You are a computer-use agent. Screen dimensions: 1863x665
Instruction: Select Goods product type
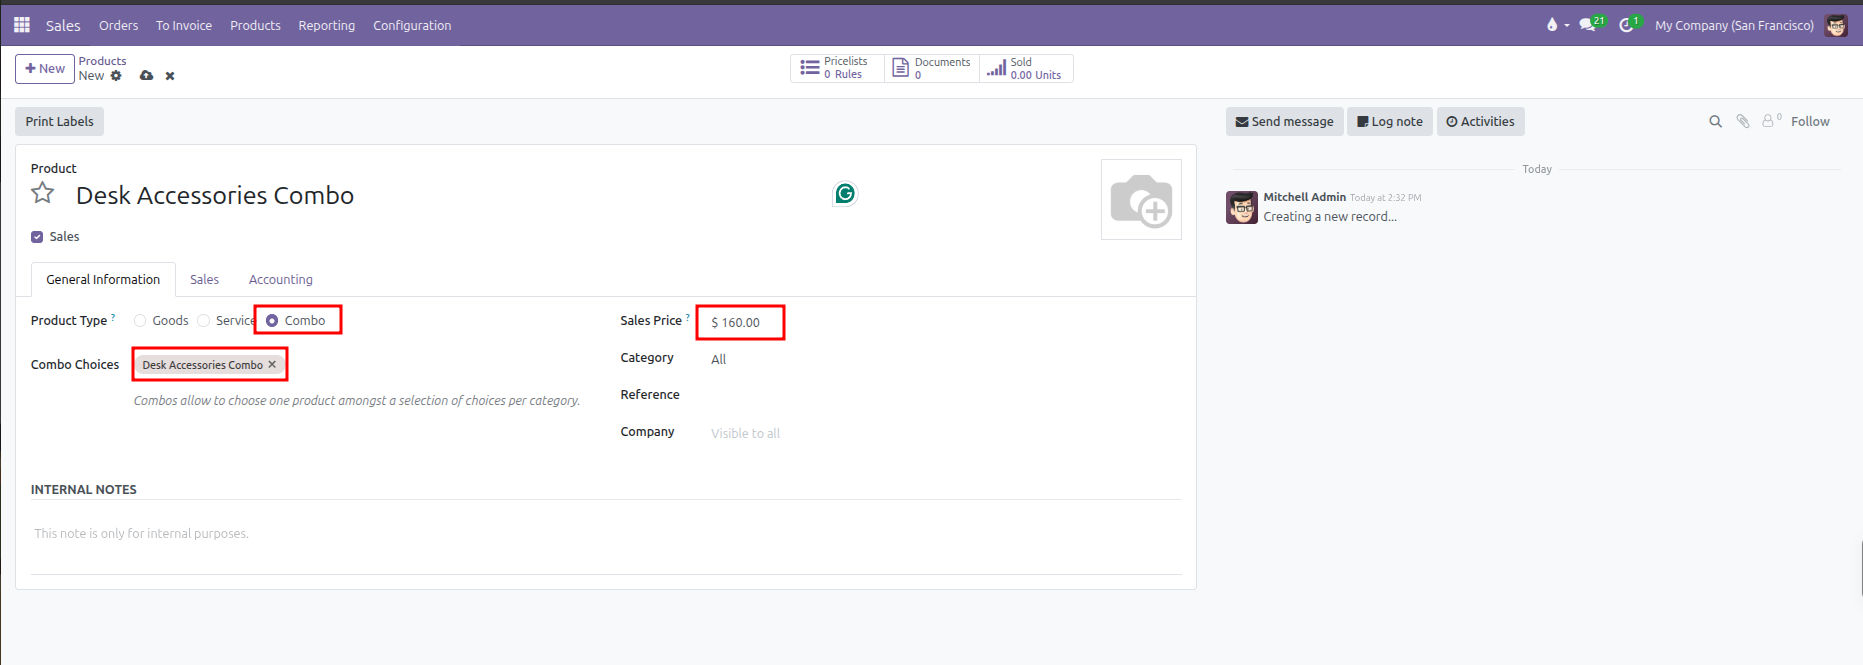(x=140, y=321)
